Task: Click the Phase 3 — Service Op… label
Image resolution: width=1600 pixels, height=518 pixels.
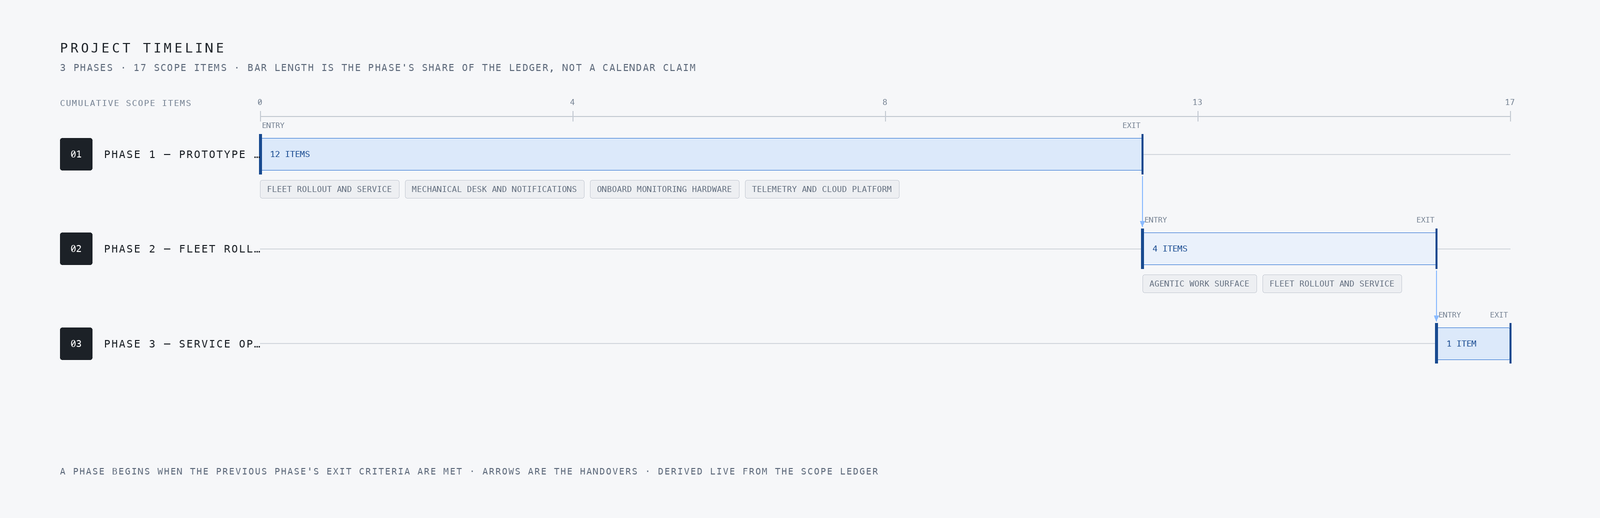Action: point(182,344)
